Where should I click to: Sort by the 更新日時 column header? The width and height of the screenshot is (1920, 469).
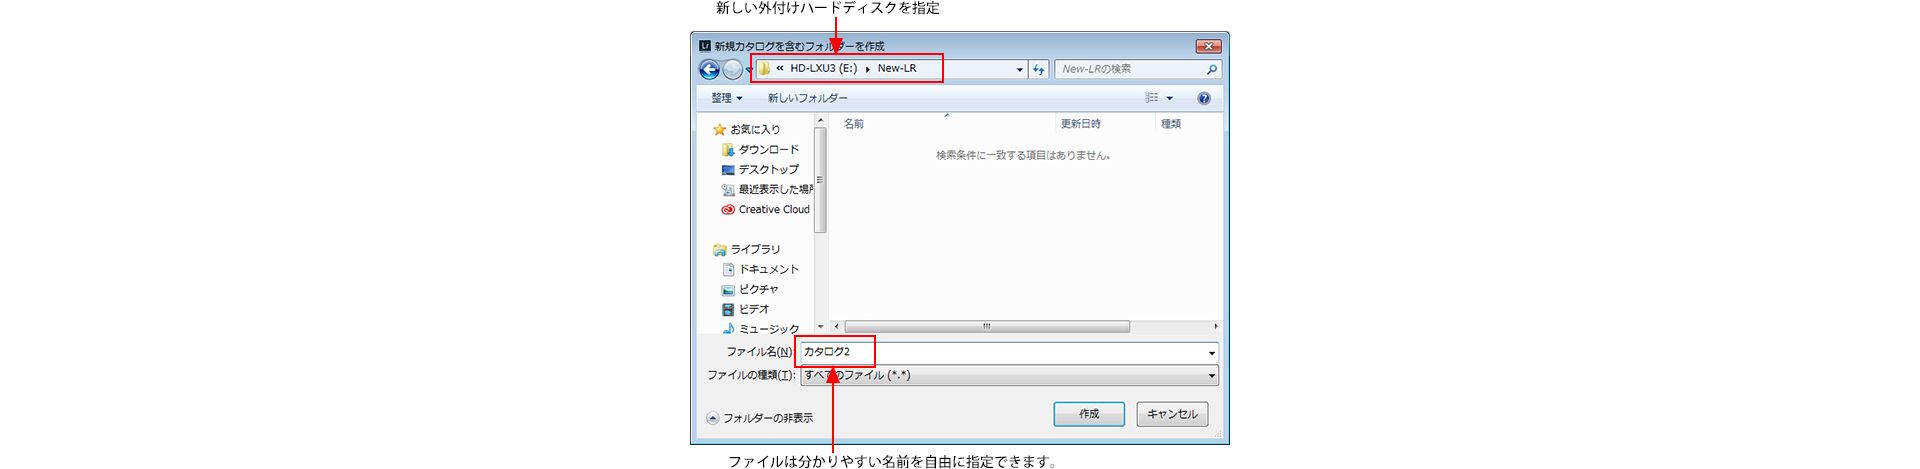pos(1080,124)
